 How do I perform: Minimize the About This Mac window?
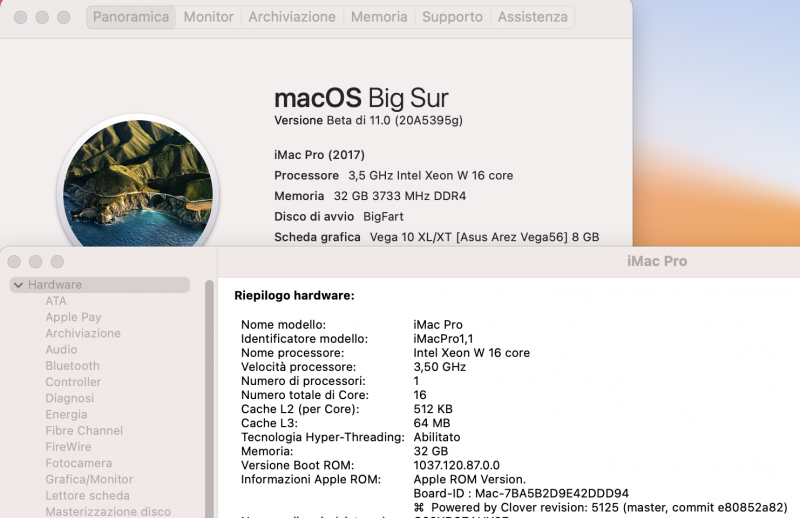[42, 17]
